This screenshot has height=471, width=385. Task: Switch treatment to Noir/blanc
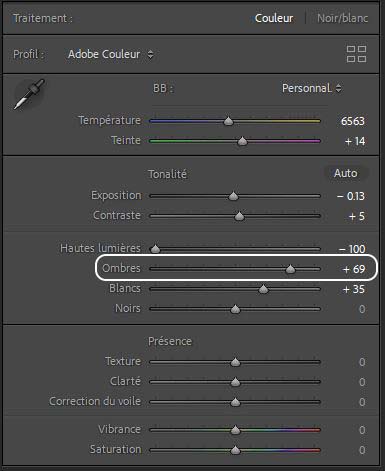click(342, 18)
